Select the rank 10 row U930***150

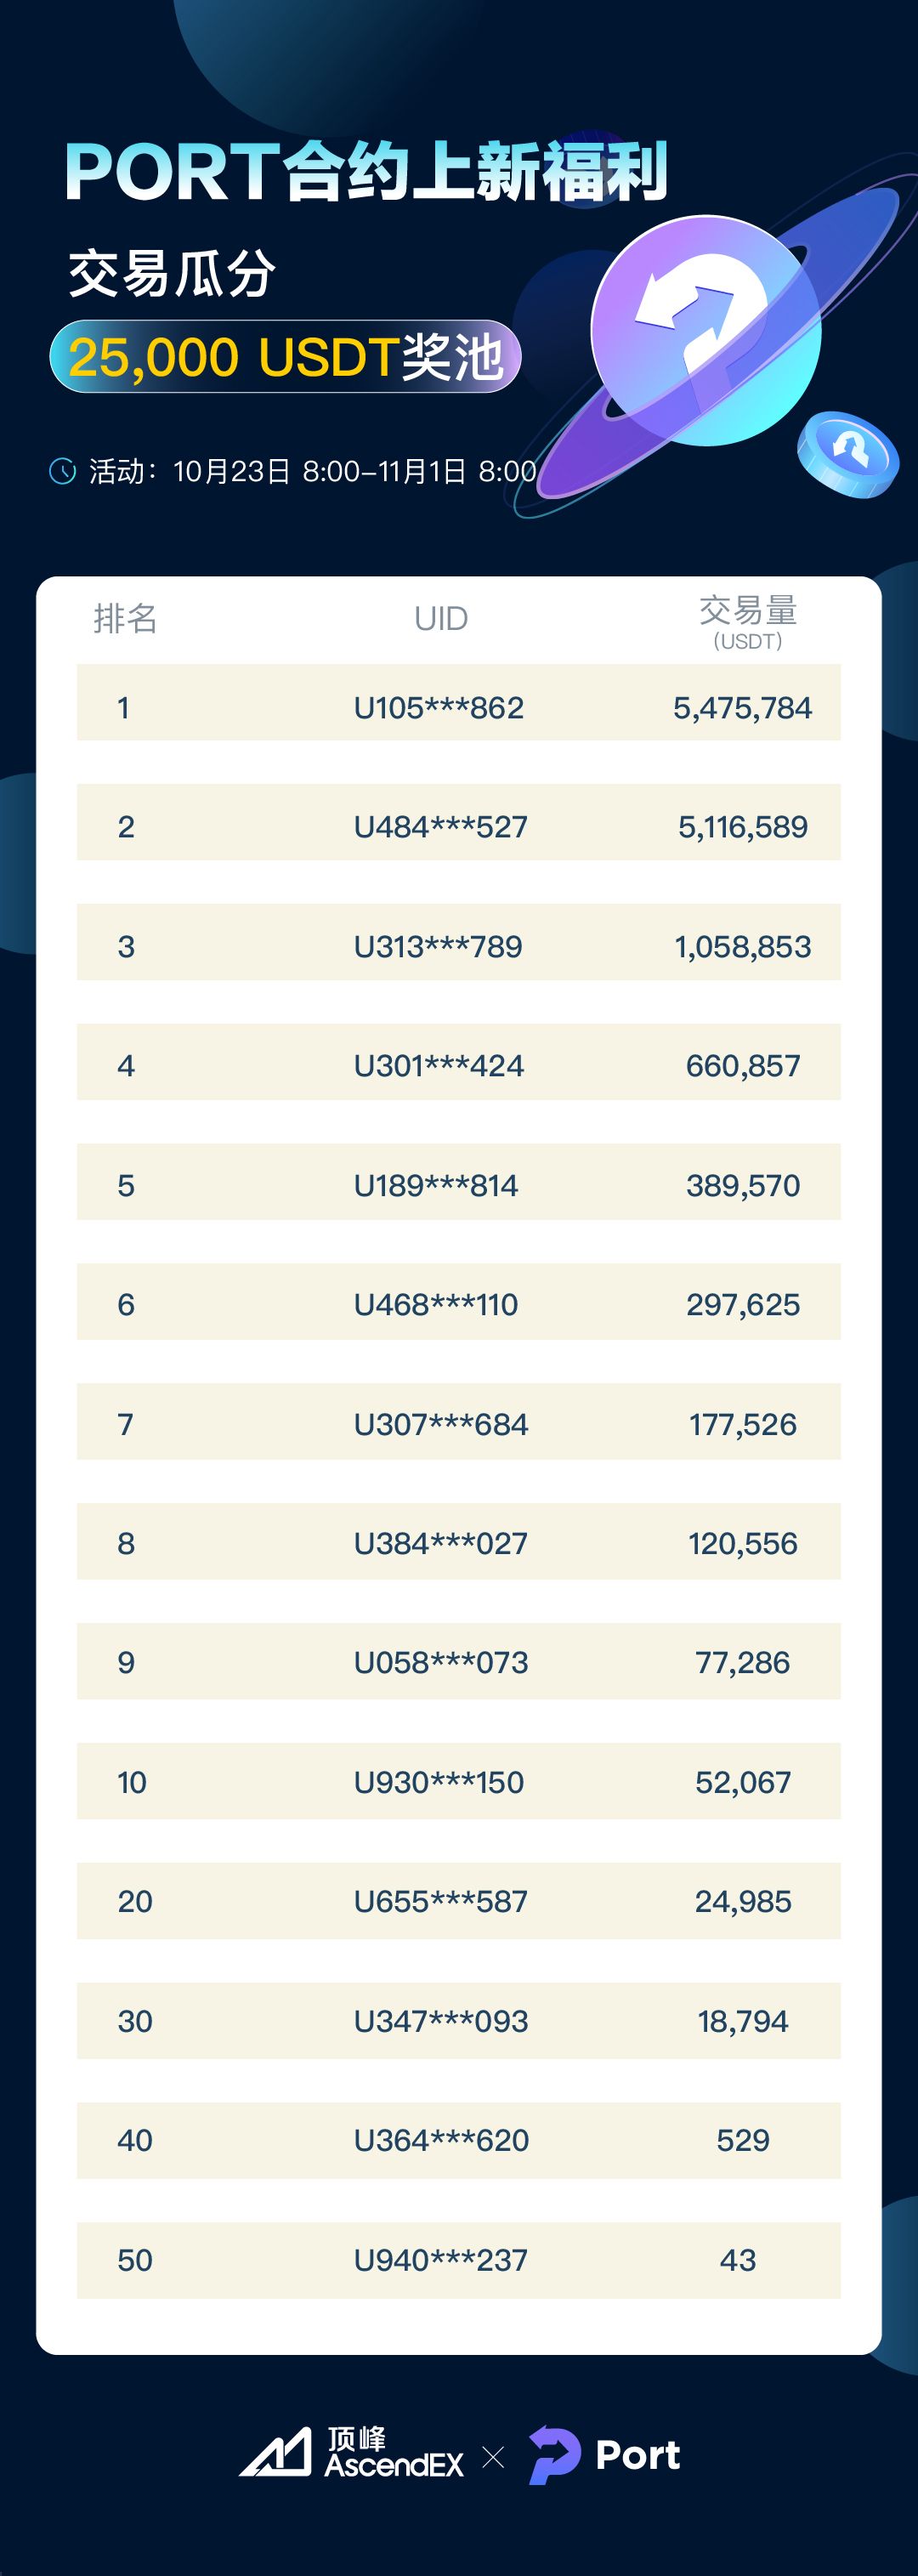(459, 1781)
